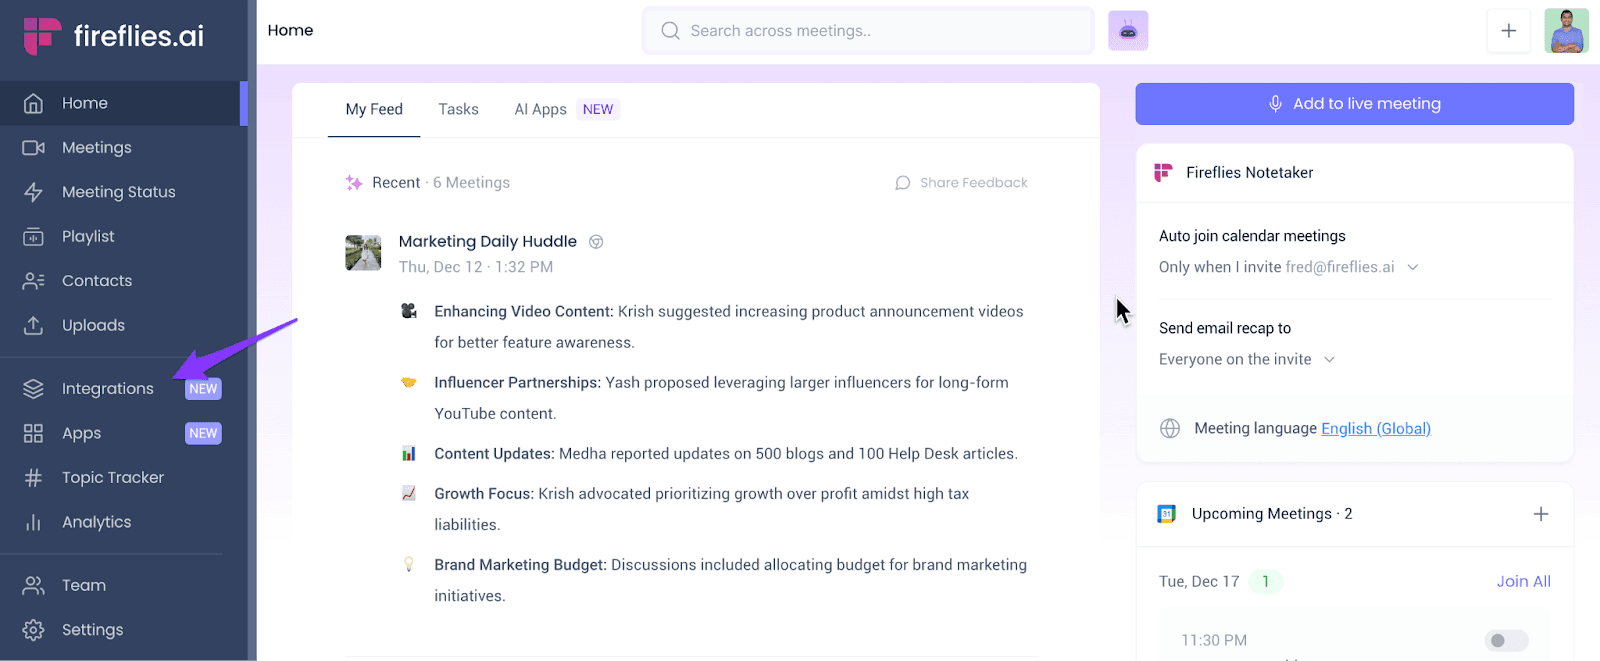Open Marketing Daily Huddle meeting title

pyautogui.click(x=488, y=242)
